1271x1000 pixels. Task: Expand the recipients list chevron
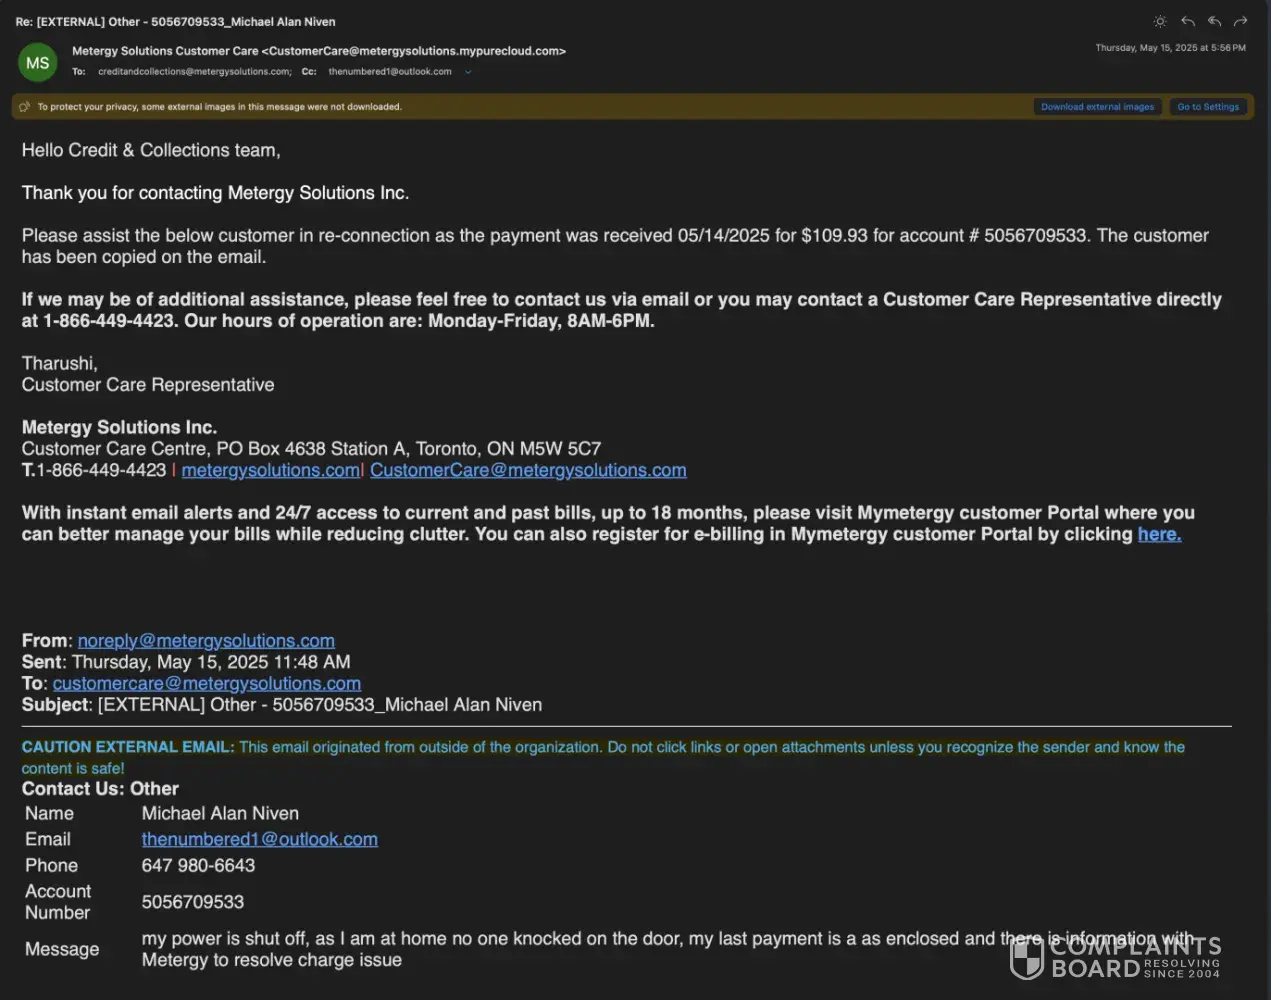[x=468, y=72]
